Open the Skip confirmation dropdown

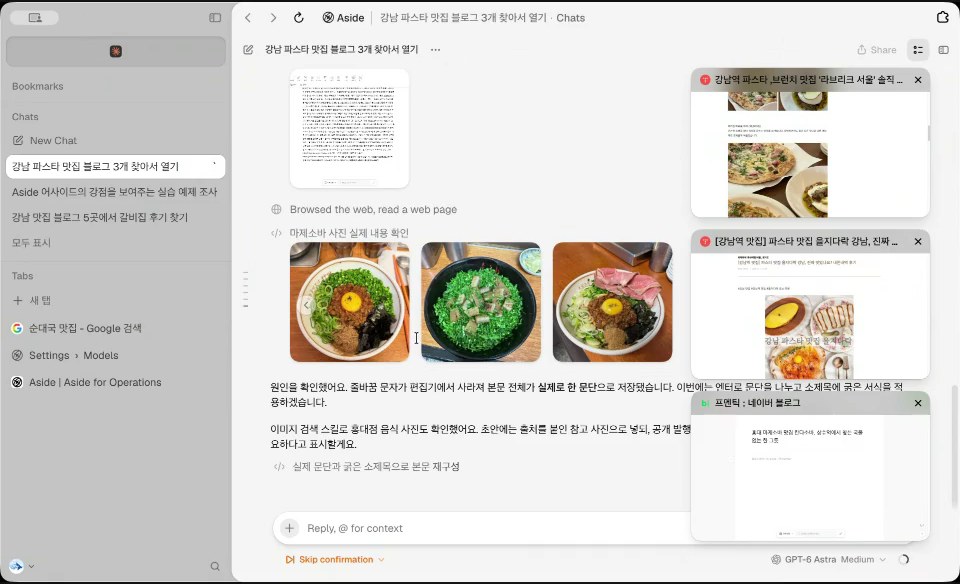335,560
